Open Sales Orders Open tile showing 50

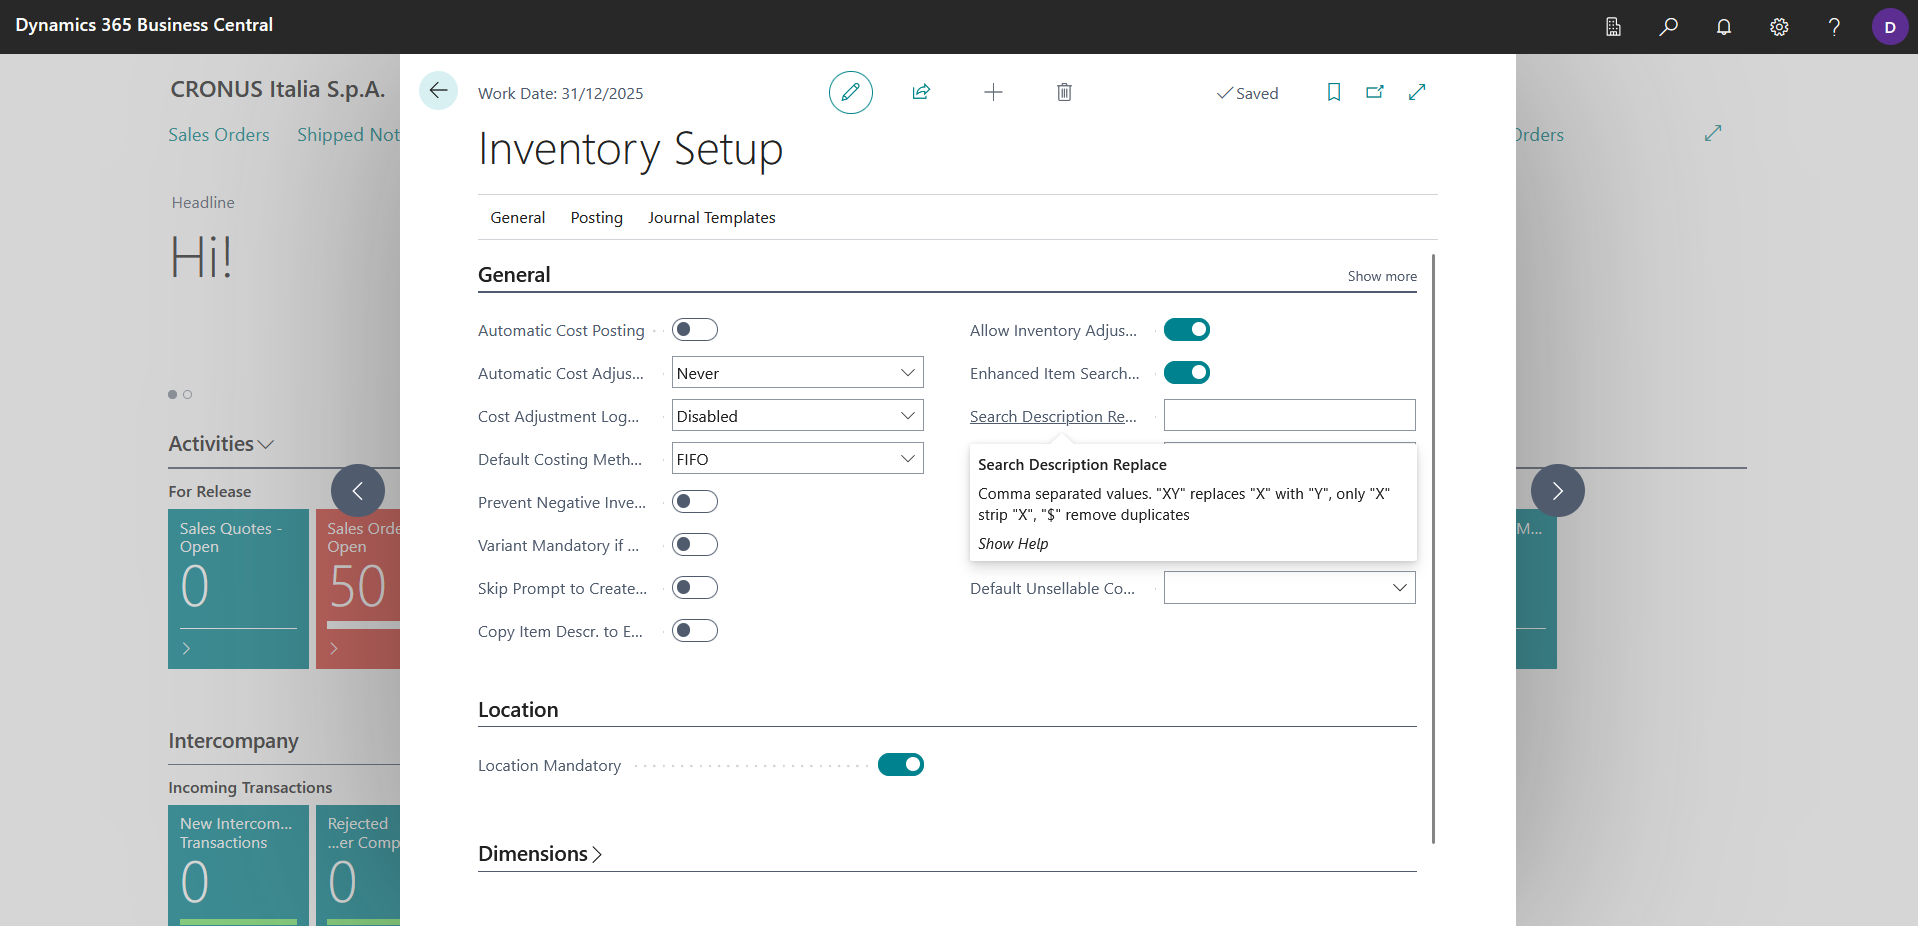pyautogui.click(x=358, y=589)
